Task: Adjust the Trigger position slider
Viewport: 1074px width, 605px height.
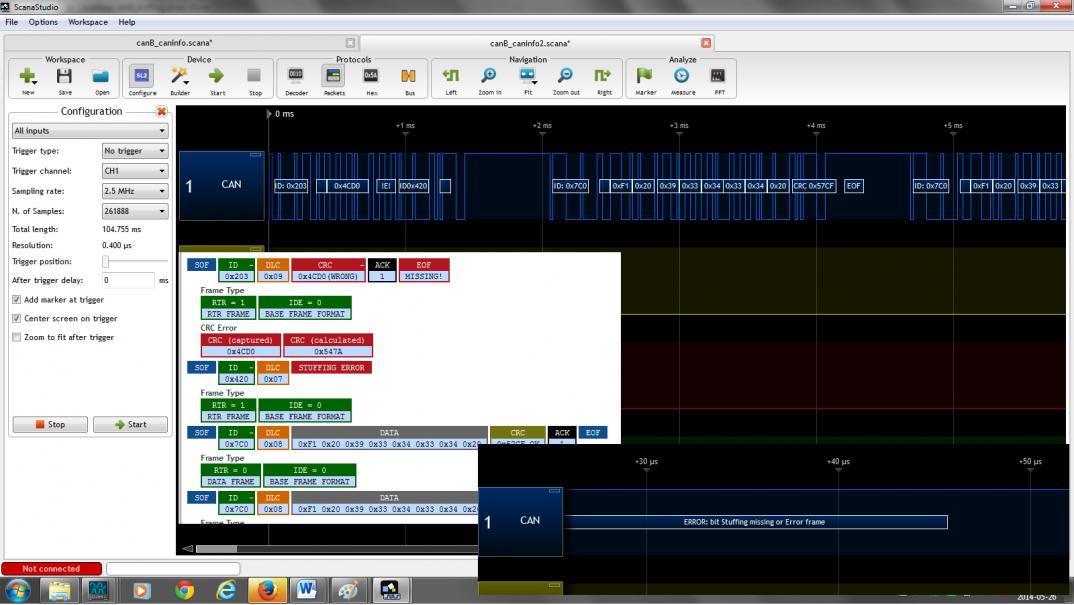Action: point(105,262)
